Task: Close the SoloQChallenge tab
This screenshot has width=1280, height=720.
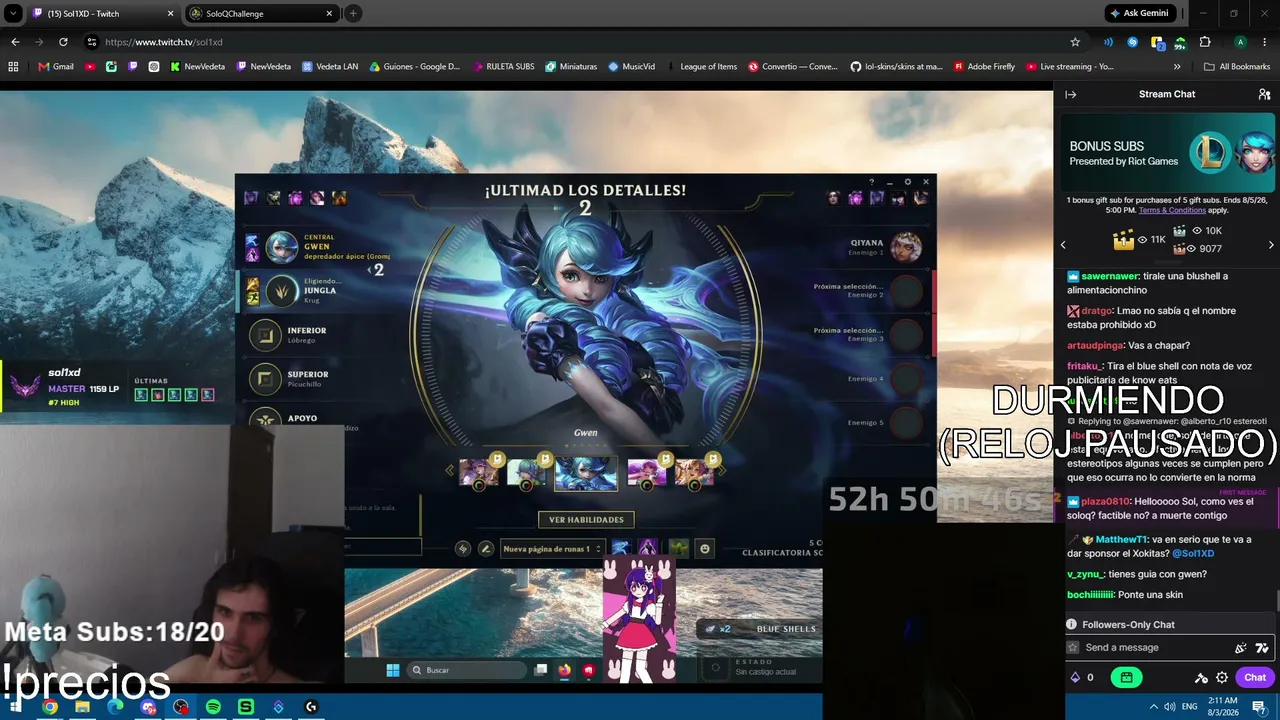Action: (x=330, y=14)
